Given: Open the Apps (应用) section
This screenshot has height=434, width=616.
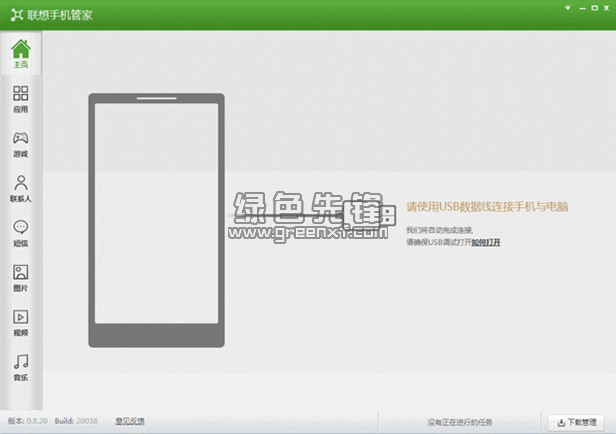Looking at the screenshot, I should [x=21, y=99].
